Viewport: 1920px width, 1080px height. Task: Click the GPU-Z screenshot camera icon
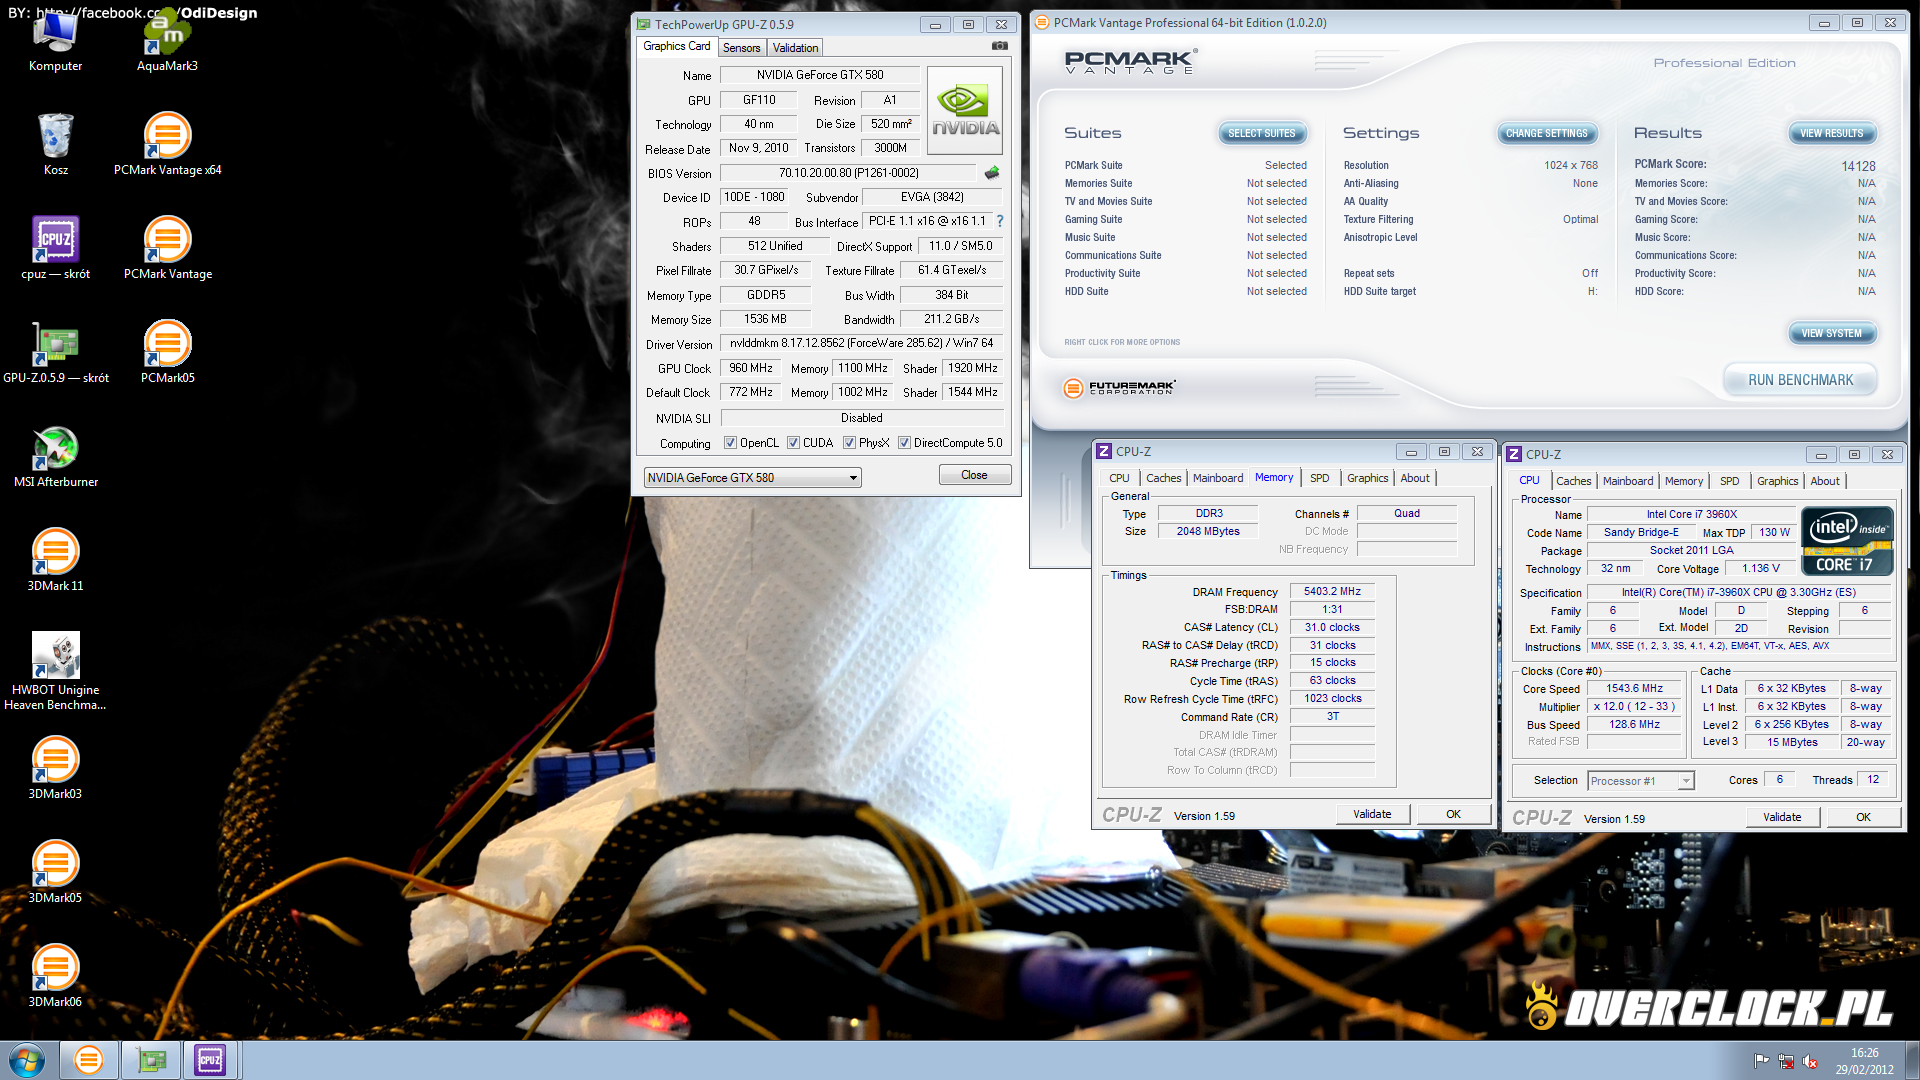pyautogui.click(x=999, y=46)
